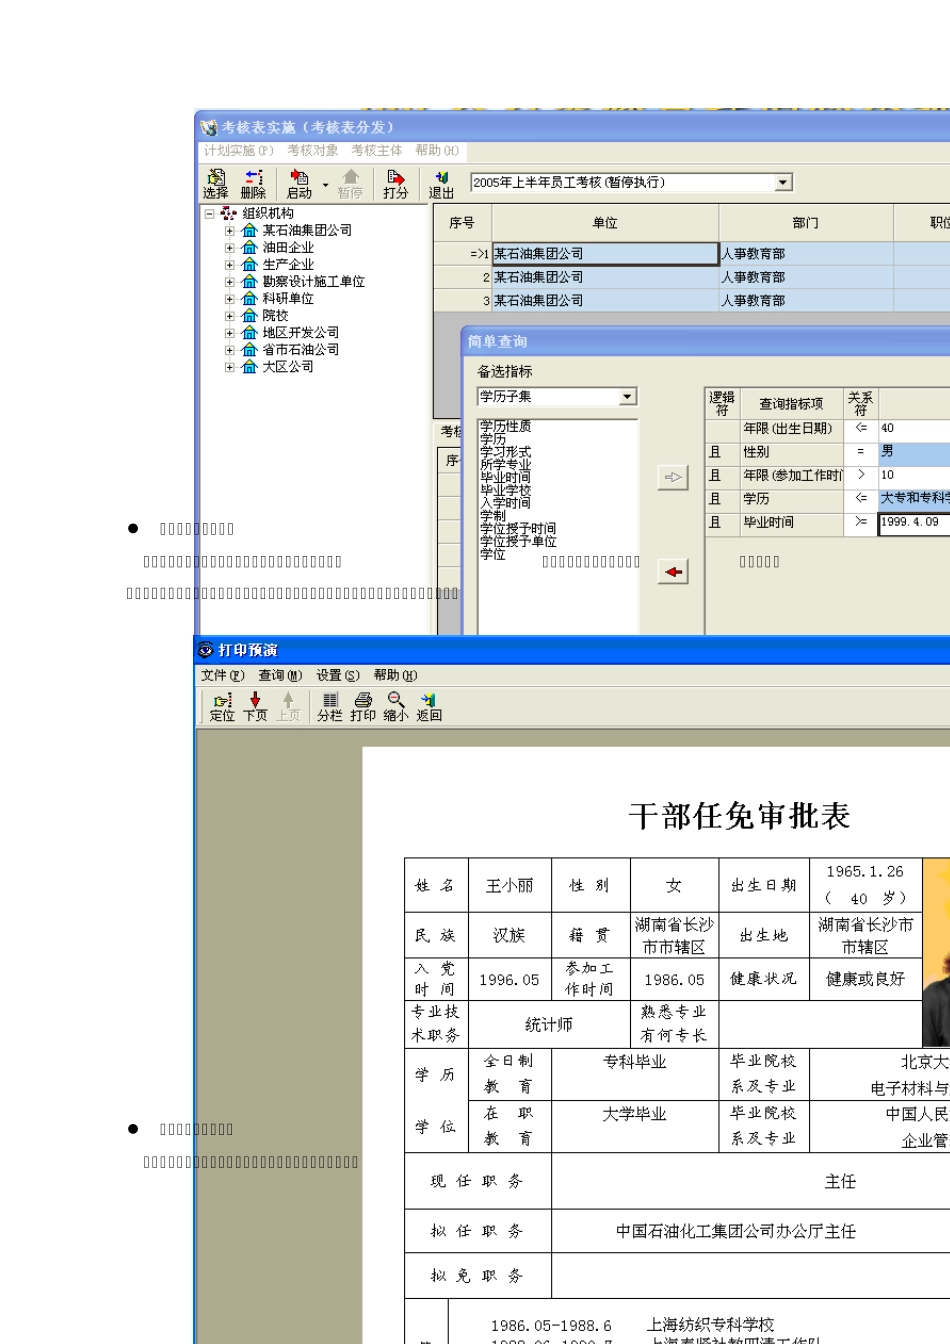Click the red left-arrow remove button
950x1344 pixels.
coord(673,571)
